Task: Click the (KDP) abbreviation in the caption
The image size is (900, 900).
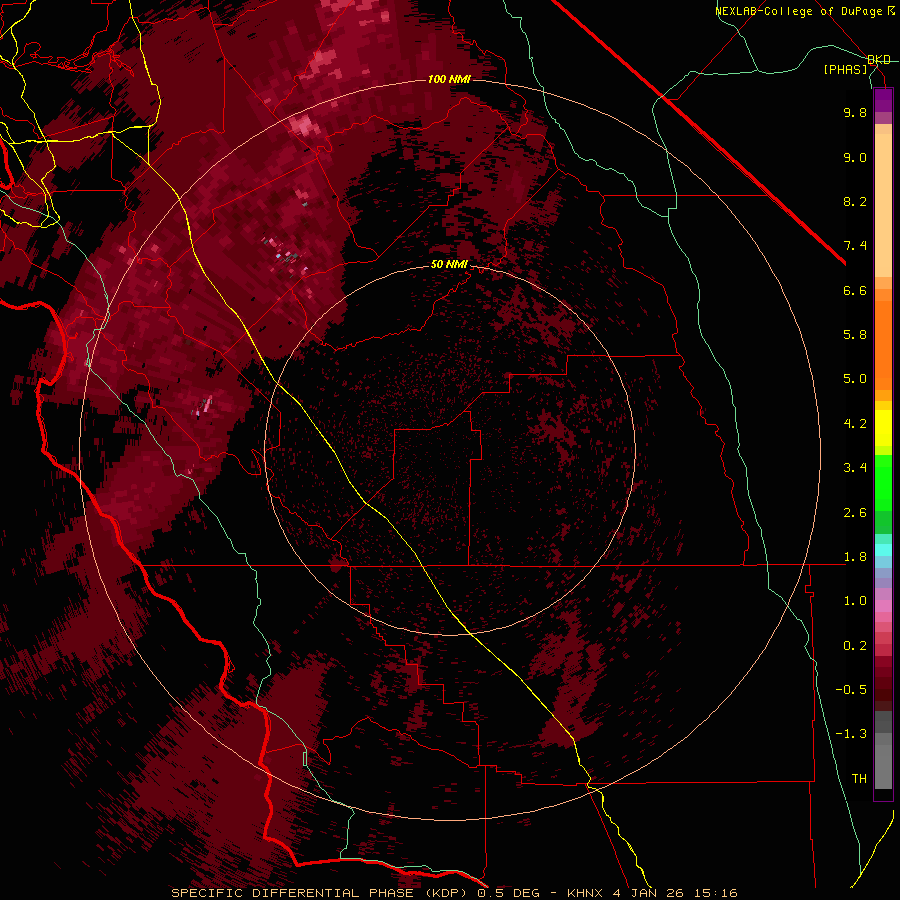Action: tap(448, 893)
